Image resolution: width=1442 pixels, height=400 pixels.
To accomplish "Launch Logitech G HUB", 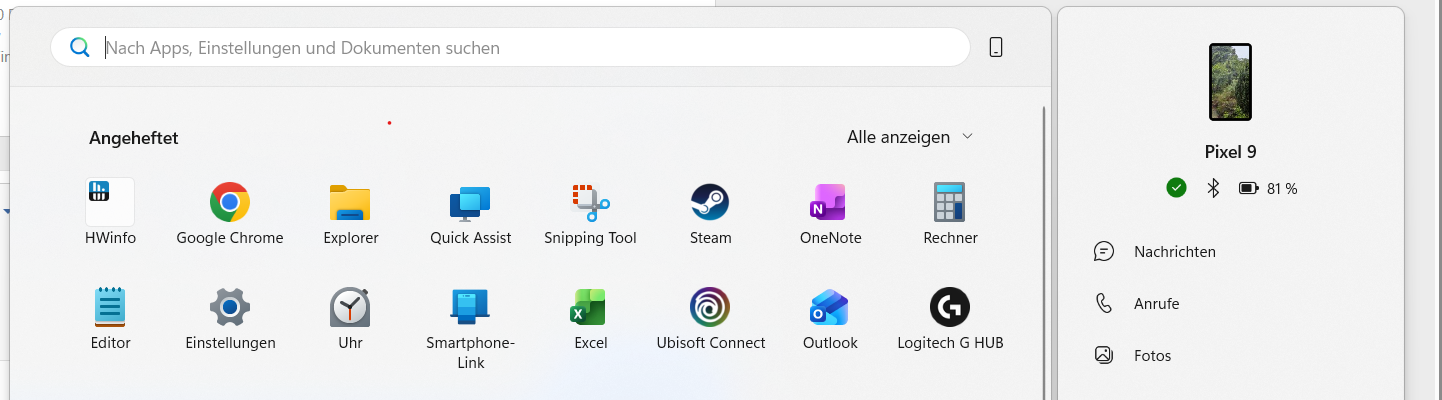I will point(950,320).
